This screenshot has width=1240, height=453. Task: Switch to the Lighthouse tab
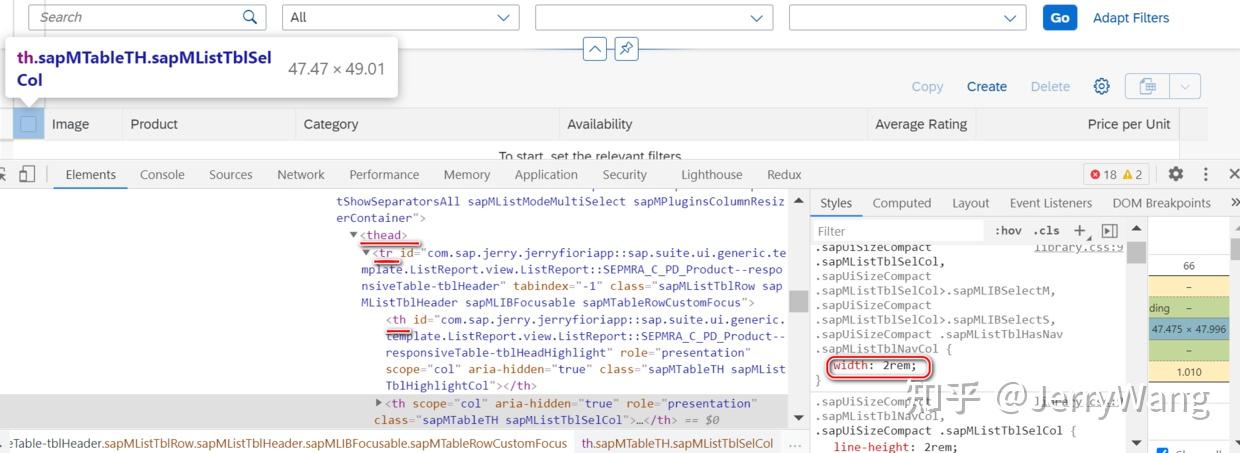coord(712,174)
